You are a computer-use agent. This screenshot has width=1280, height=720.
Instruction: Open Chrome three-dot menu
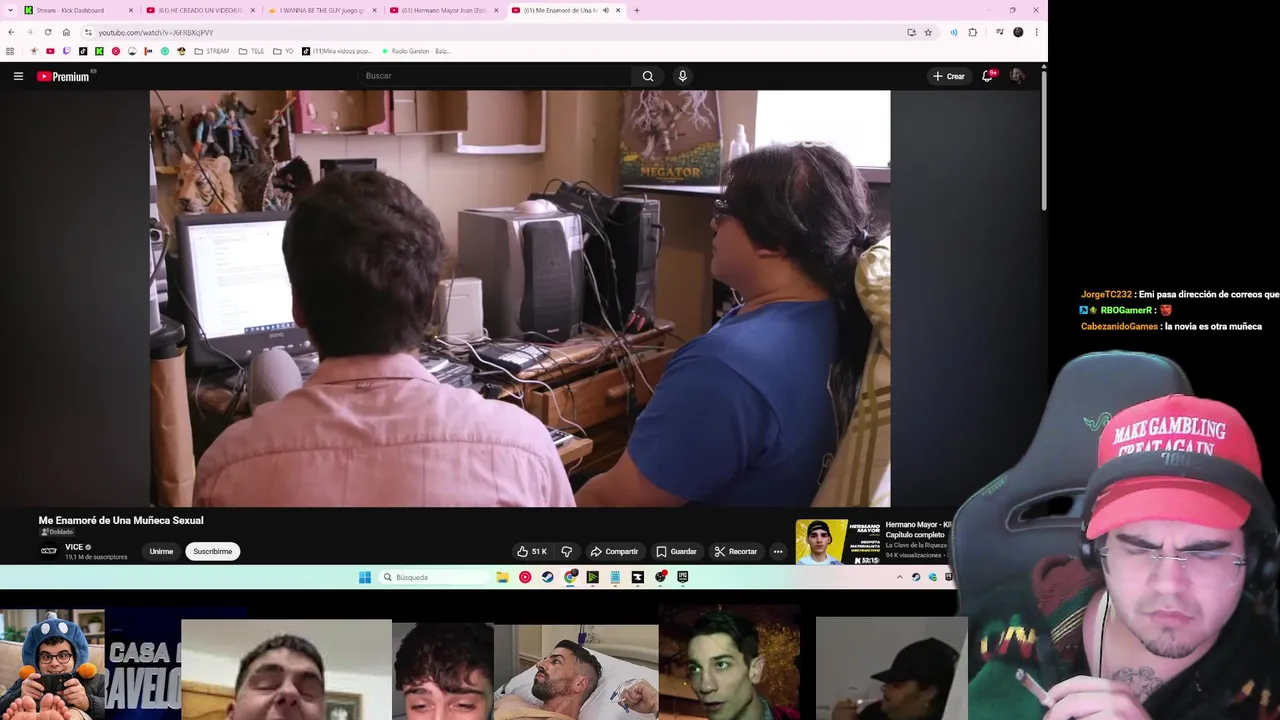point(1036,32)
